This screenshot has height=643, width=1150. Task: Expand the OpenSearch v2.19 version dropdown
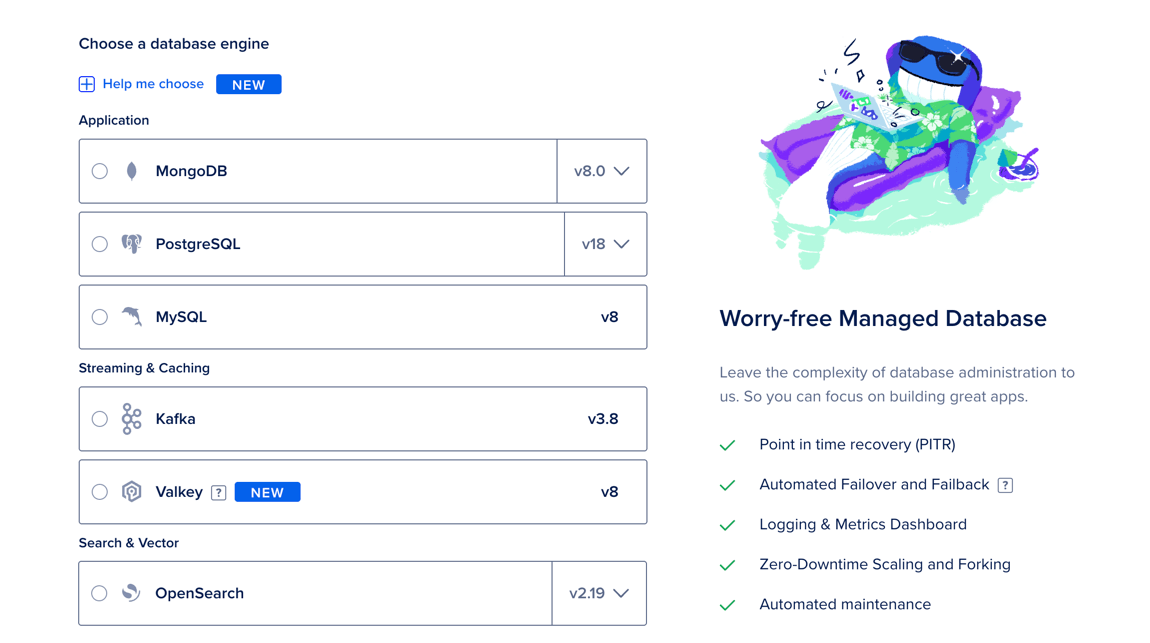point(599,592)
